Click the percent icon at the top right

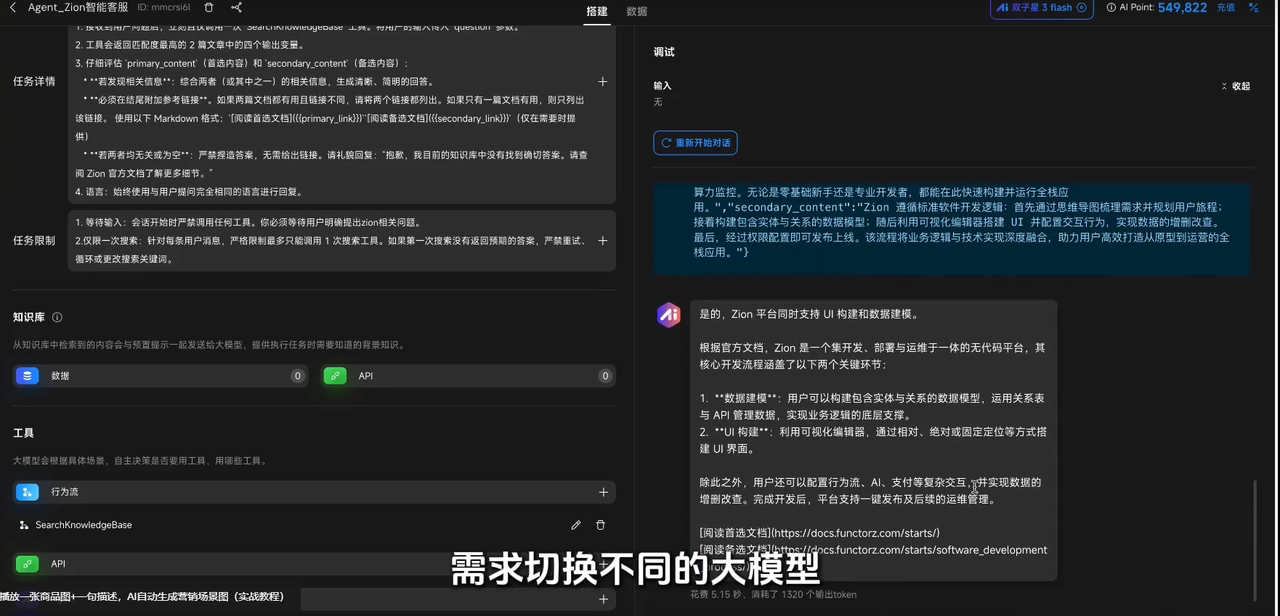pyautogui.click(x=1254, y=8)
